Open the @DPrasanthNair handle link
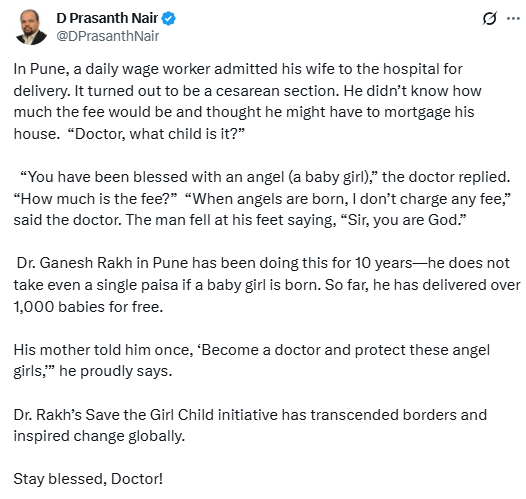Screen dimensions: 526x499 point(108,36)
